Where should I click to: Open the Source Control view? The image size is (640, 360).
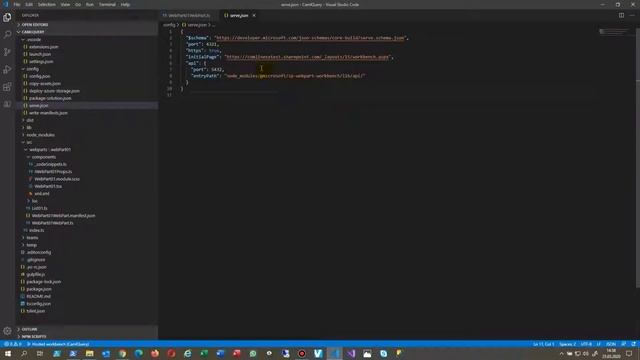tap(7, 52)
